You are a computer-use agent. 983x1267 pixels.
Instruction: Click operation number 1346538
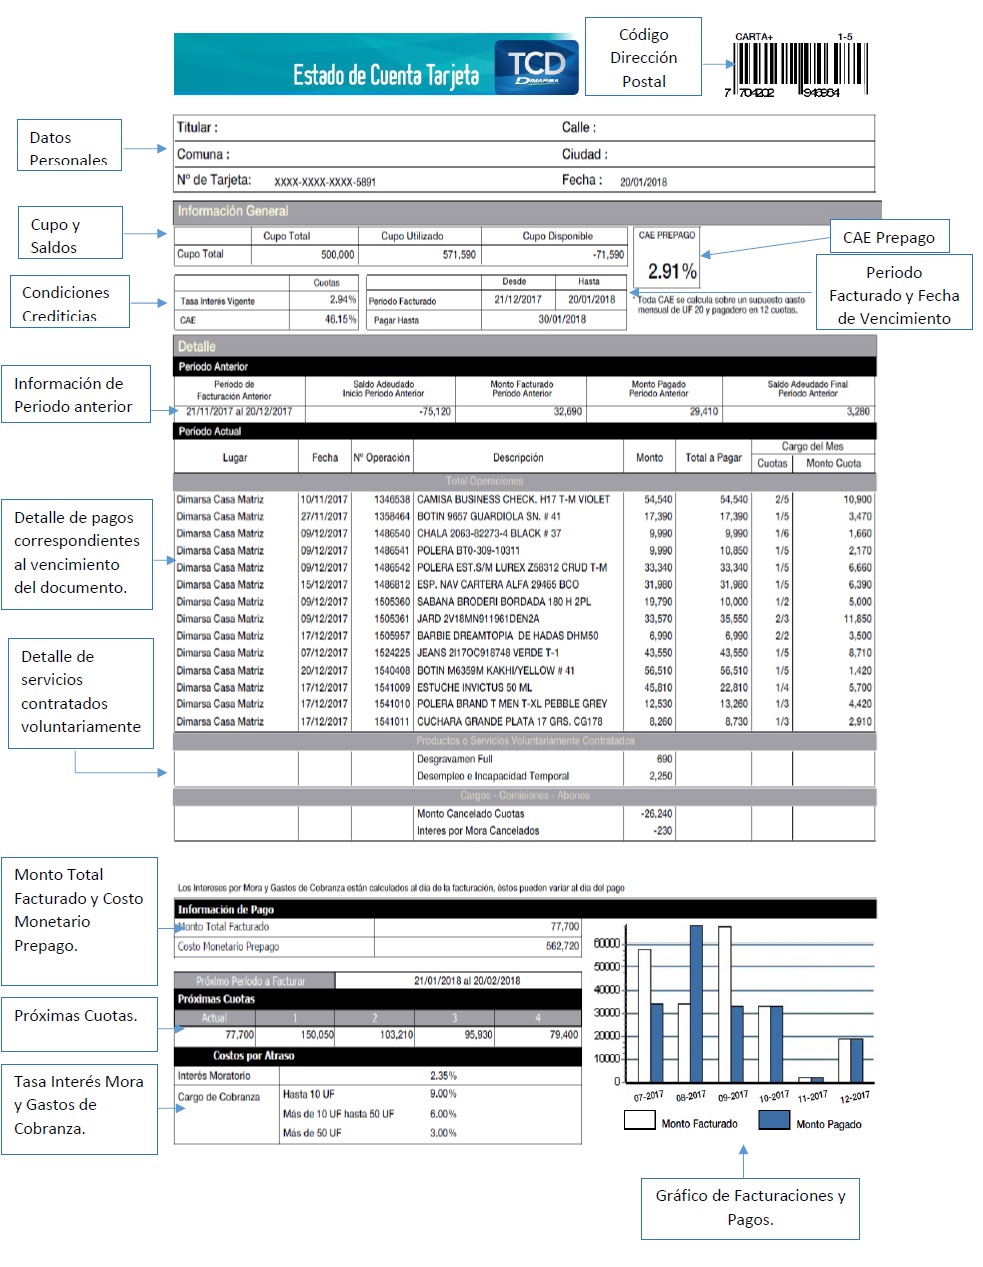[392, 499]
